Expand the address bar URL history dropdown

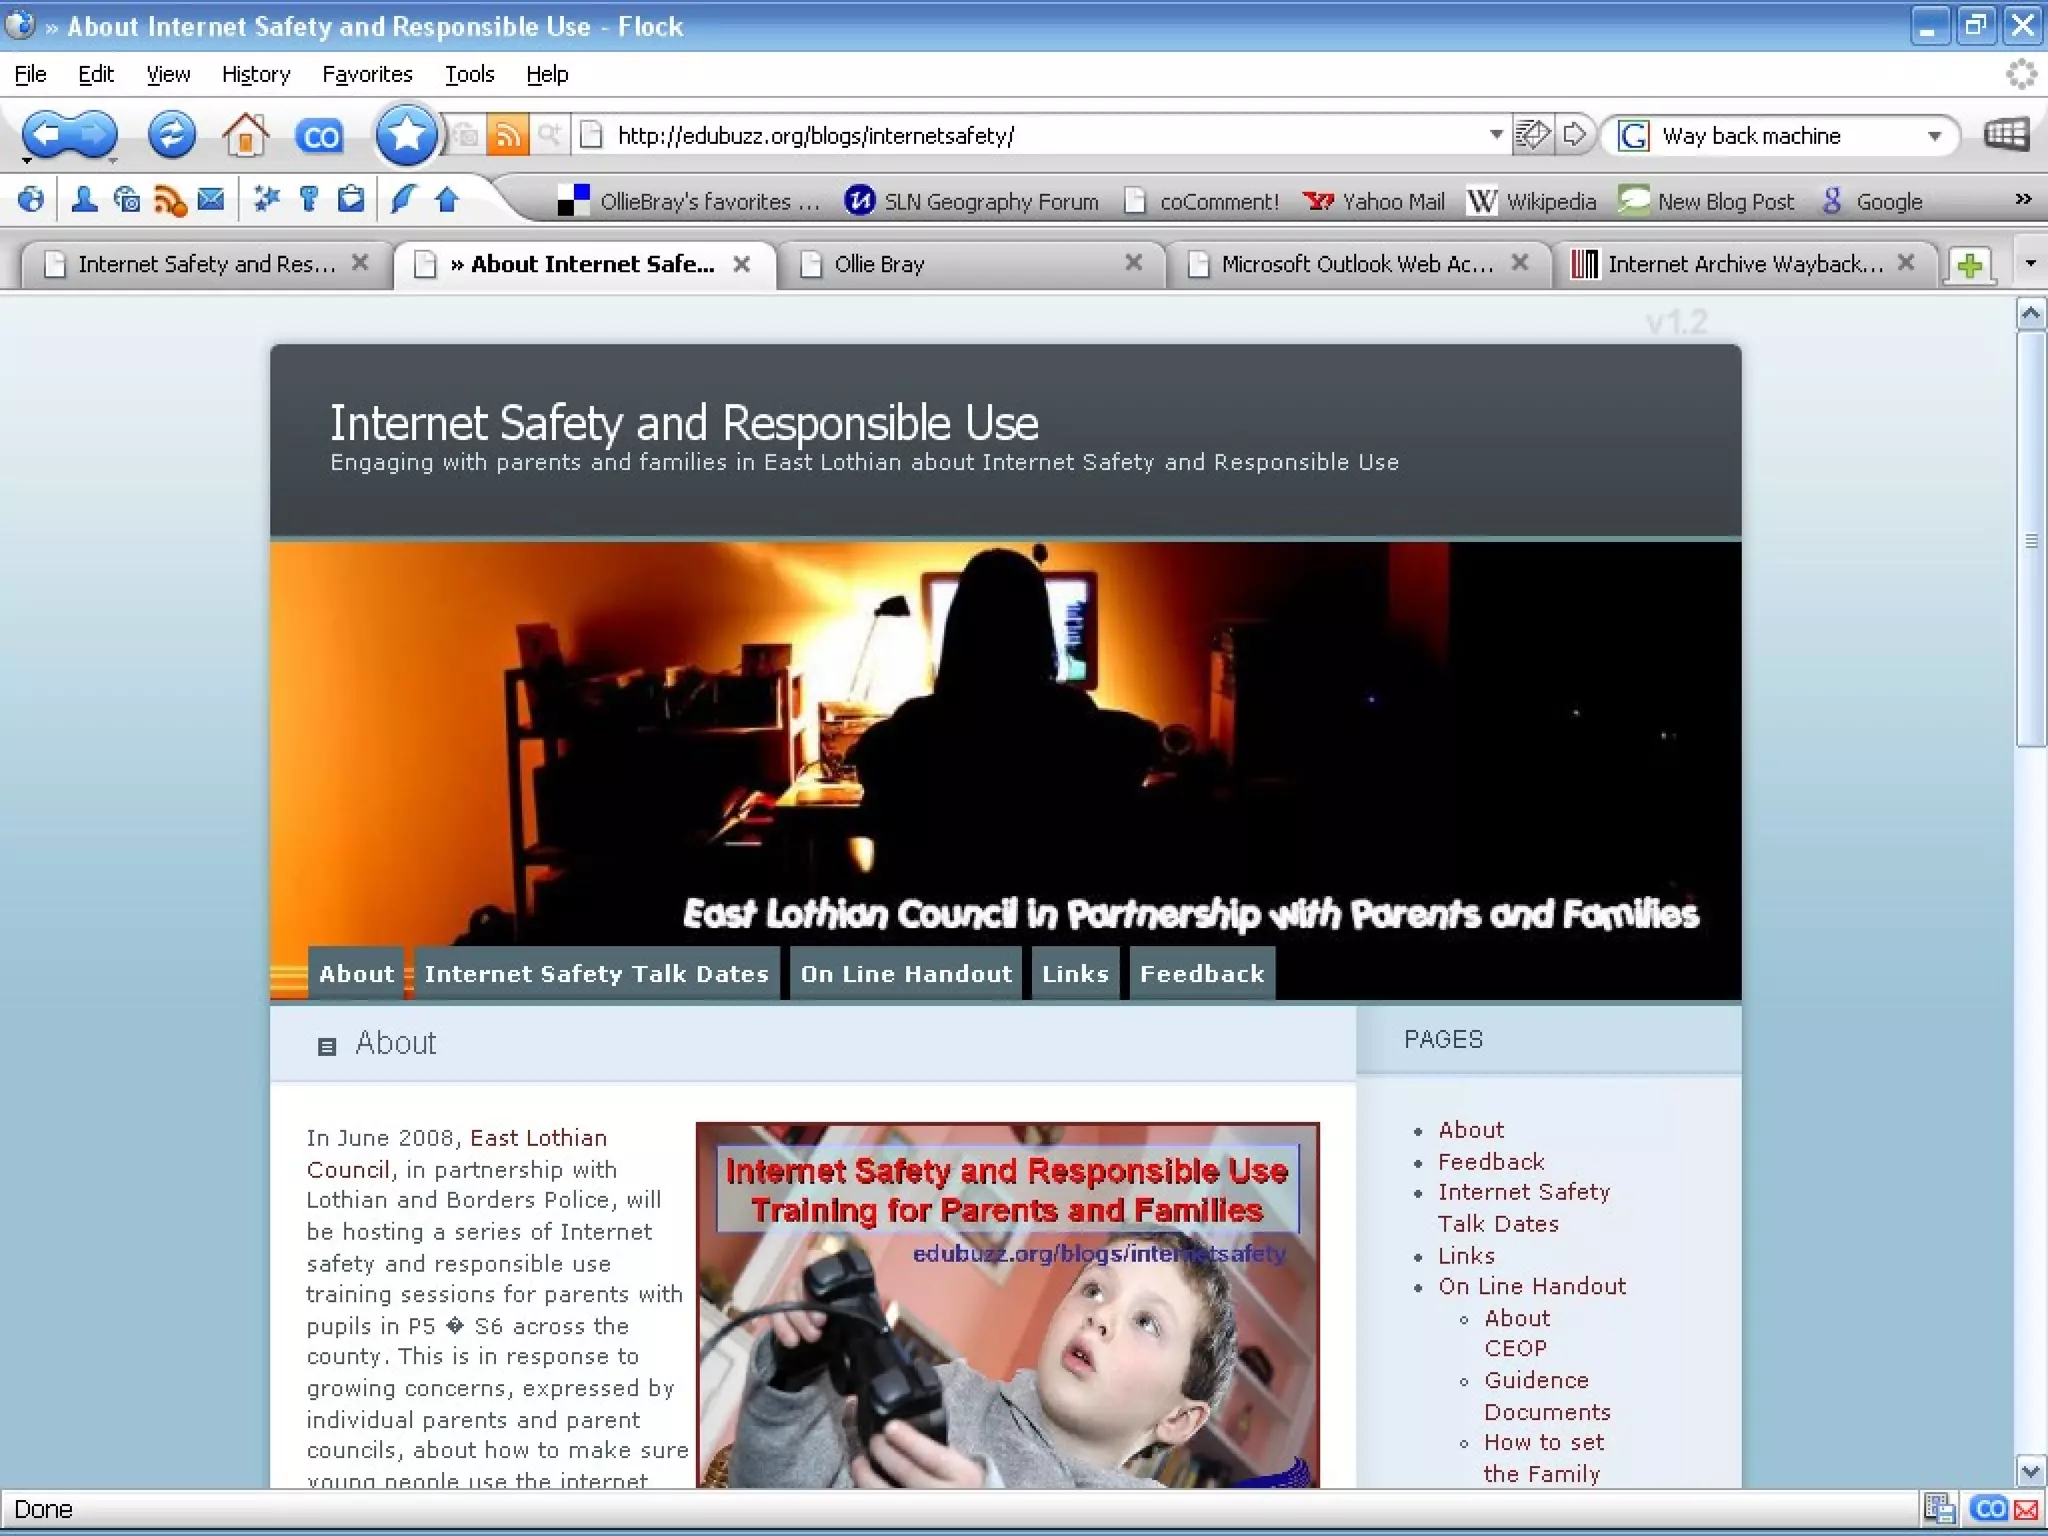pos(1496,135)
